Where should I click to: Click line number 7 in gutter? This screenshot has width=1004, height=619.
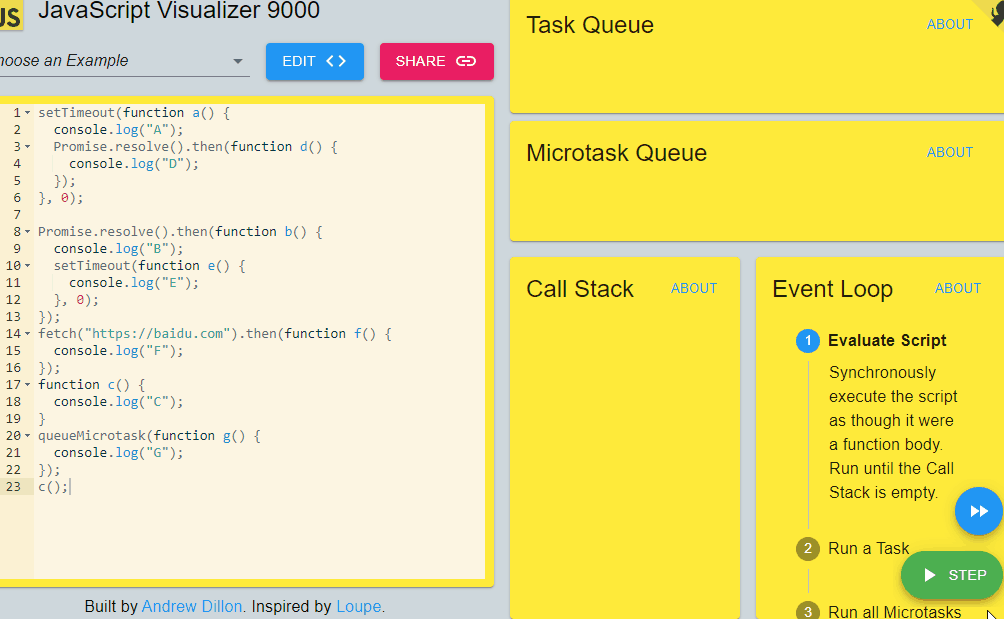pos(17,215)
